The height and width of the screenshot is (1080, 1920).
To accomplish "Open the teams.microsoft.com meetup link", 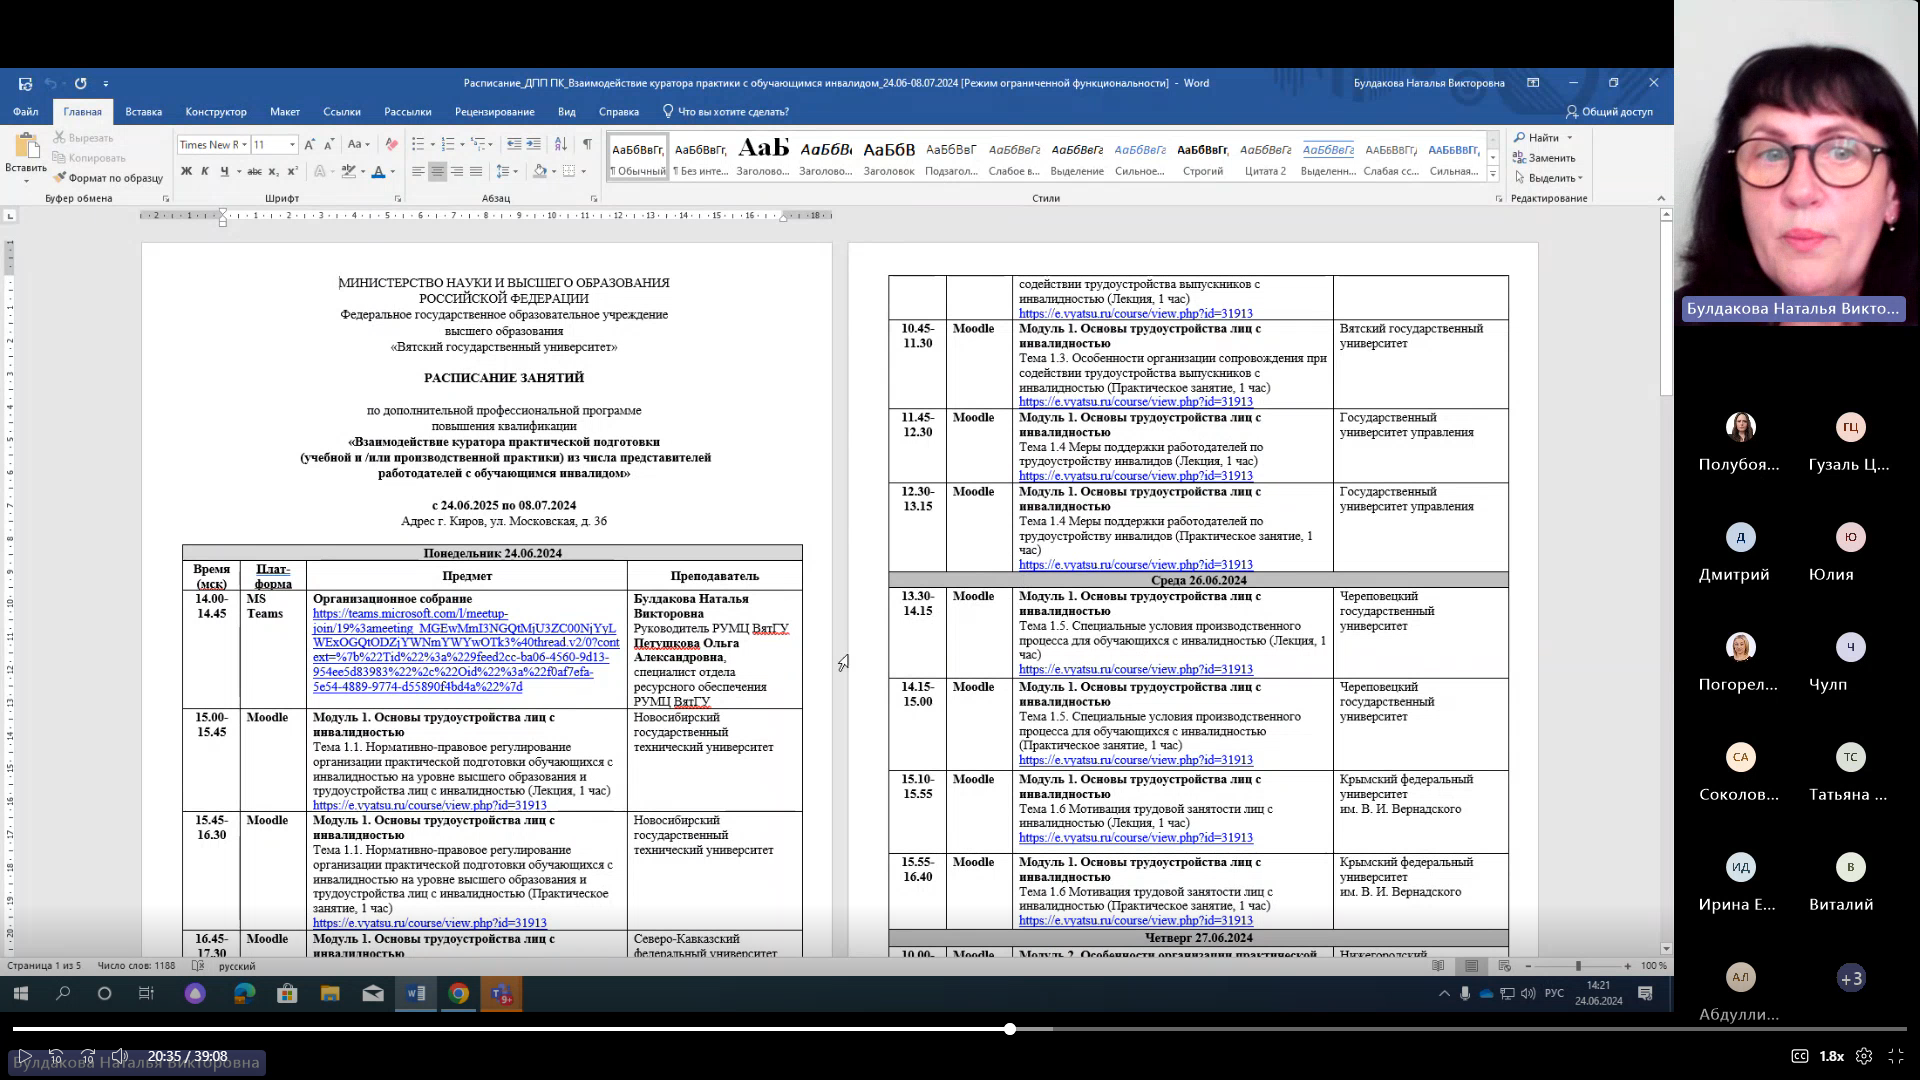I will [x=465, y=650].
